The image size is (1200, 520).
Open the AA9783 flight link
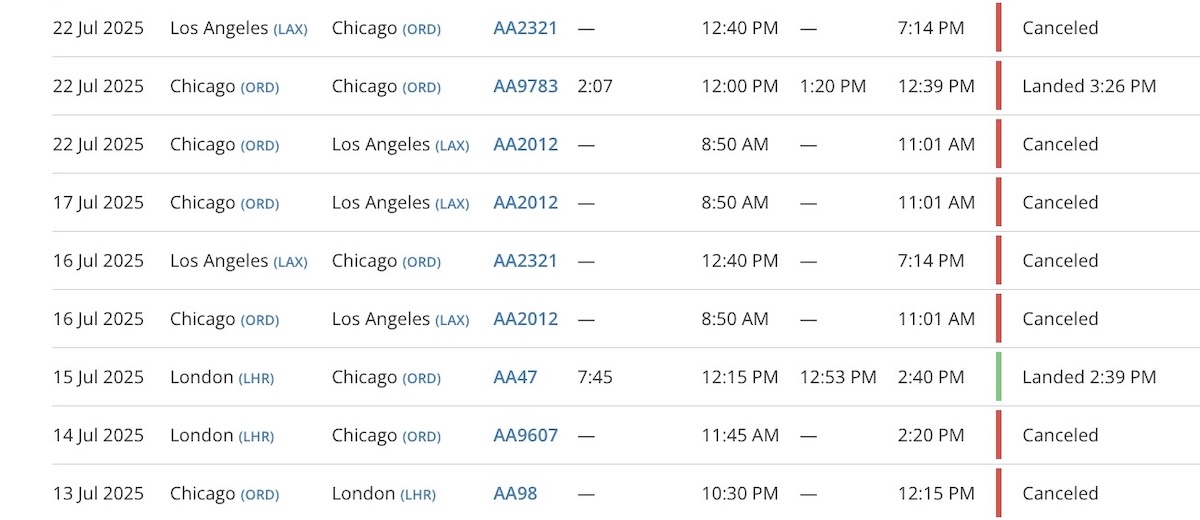point(525,86)
